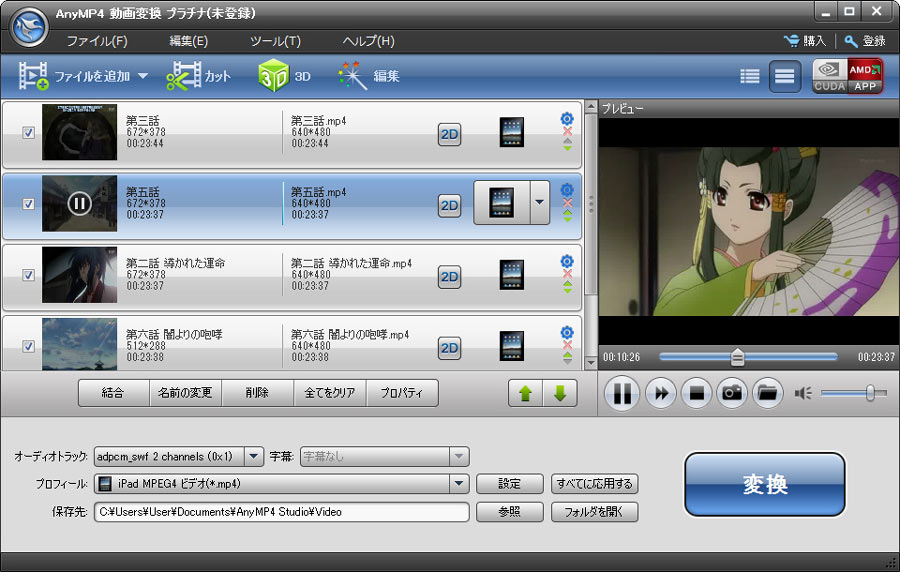Uncheck the 第六話 闇よりの咆哮 checkbox
The height and width of the screenshot is (572, 900).
(x=29, y=346)
